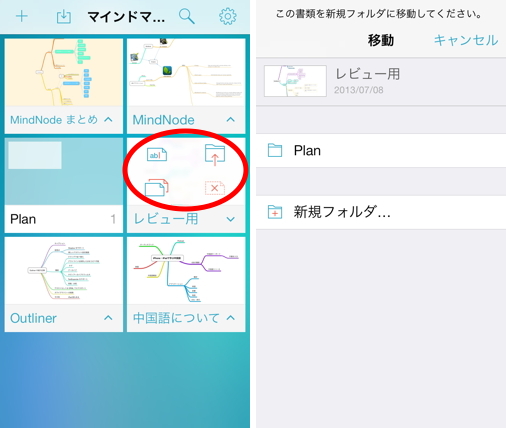
Task: Expand options for MindNode まとめ
Action: (x=108, y=119)
